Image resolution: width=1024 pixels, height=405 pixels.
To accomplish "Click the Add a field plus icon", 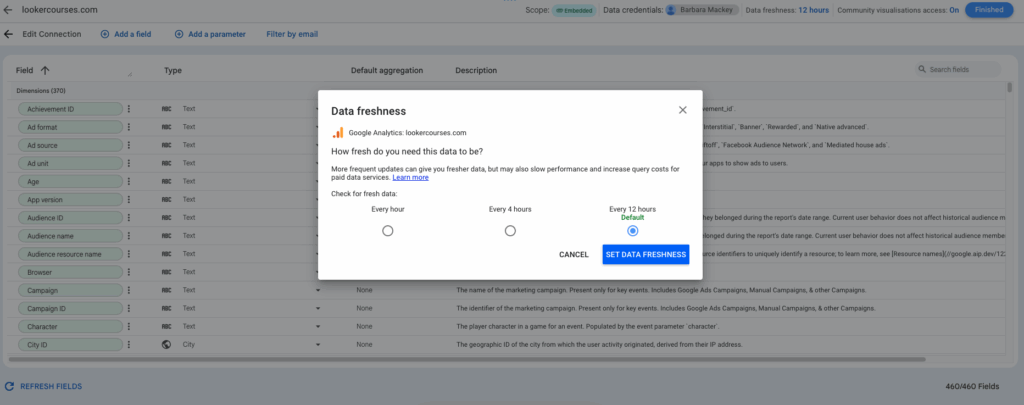I will click(105, 34).
